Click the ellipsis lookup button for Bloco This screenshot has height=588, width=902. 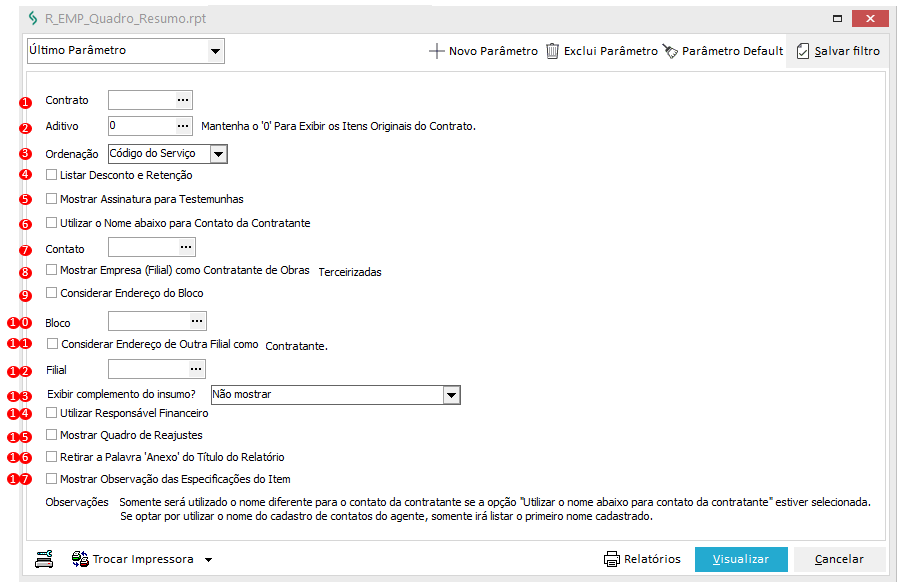coord(197,321)
